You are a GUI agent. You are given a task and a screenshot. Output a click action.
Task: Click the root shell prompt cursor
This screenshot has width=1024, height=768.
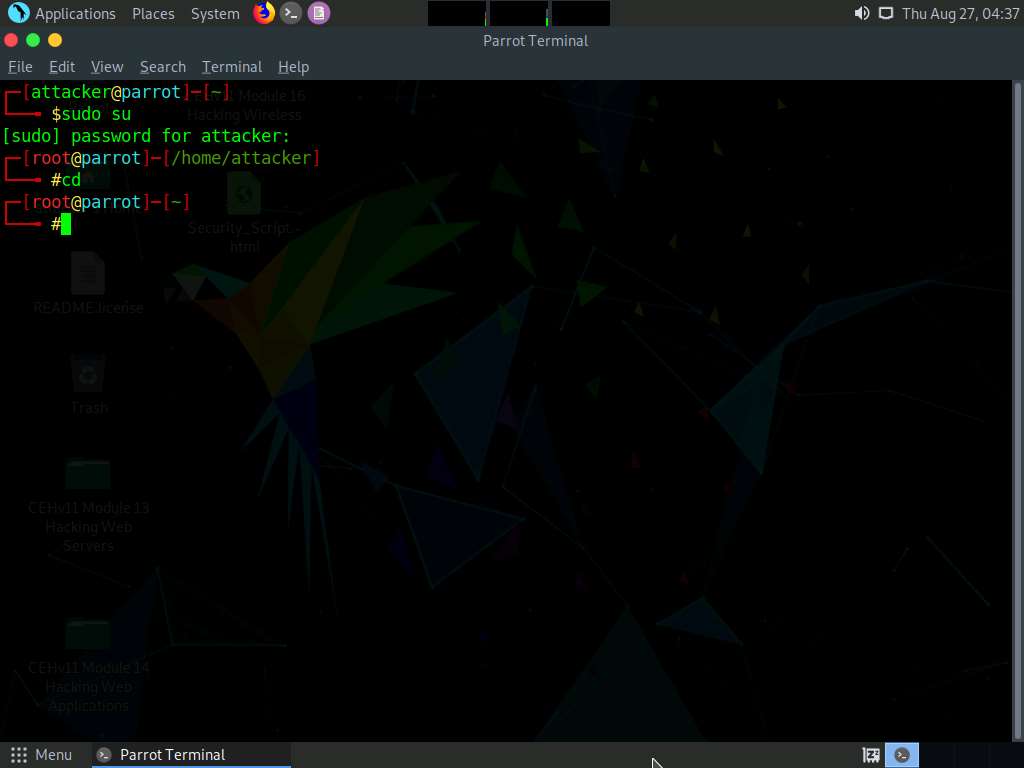pos(64,224)
